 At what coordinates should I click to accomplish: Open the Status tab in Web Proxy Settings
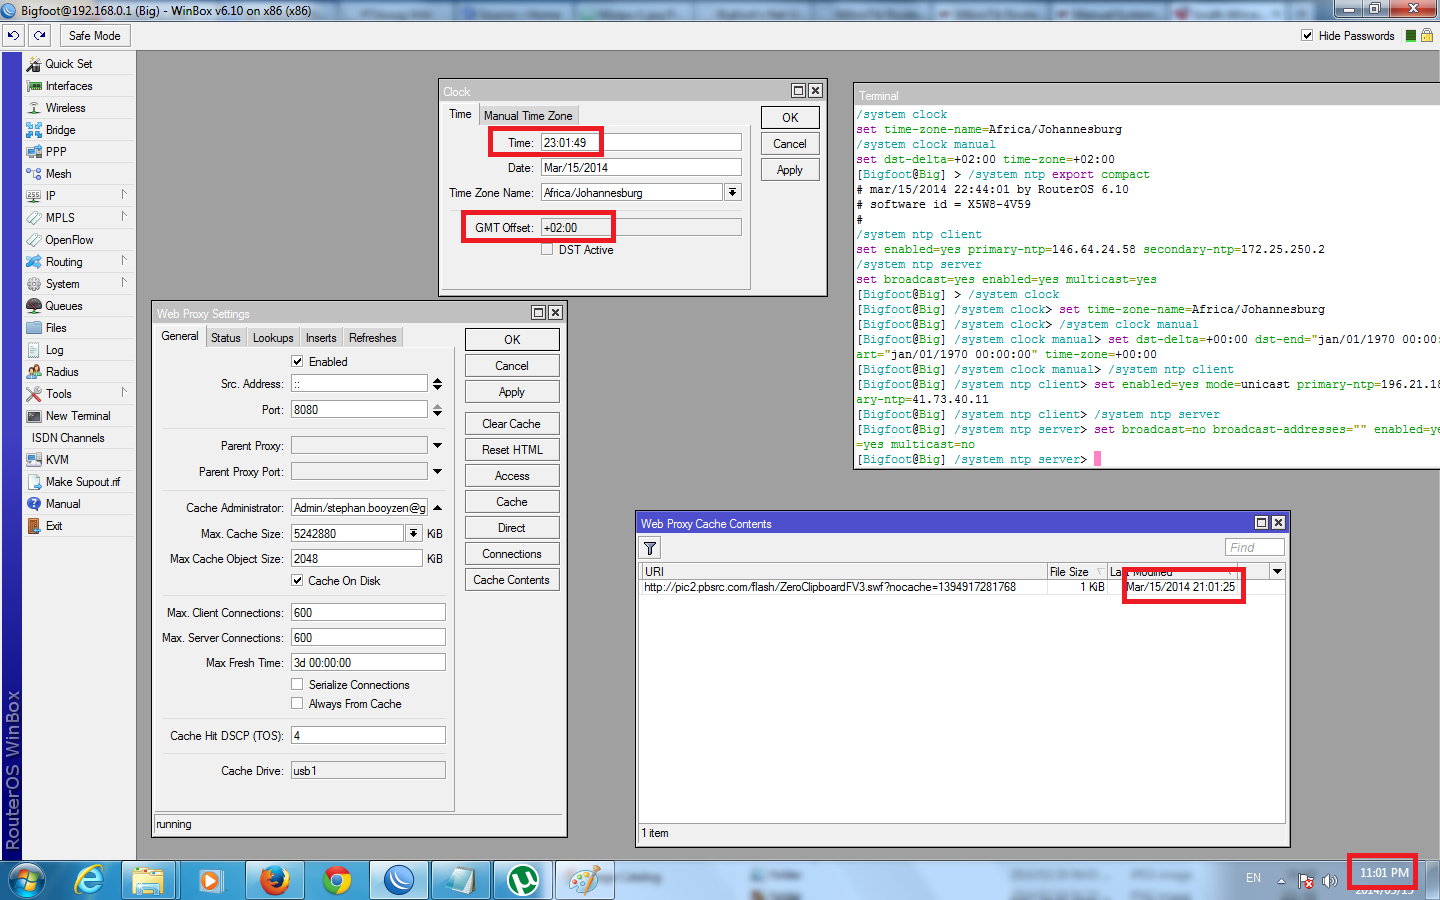tap(225, 337)
